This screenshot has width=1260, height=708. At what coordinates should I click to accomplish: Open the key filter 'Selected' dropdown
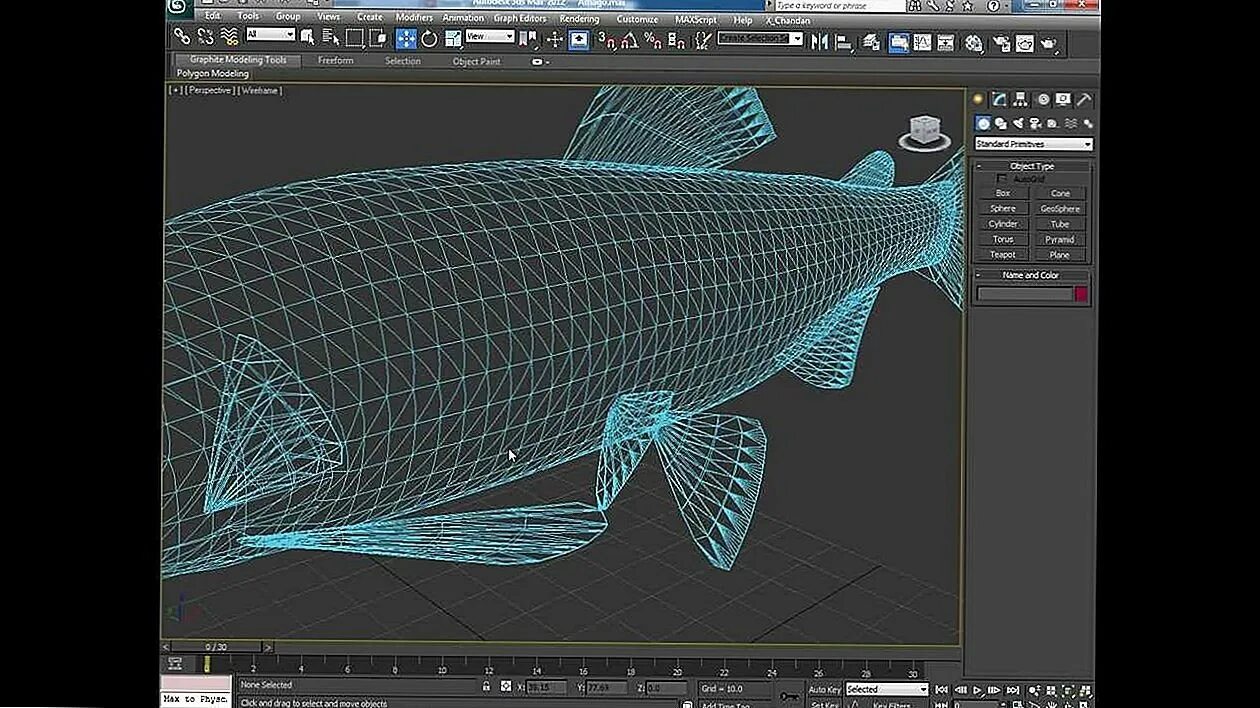tap(887, 689)
